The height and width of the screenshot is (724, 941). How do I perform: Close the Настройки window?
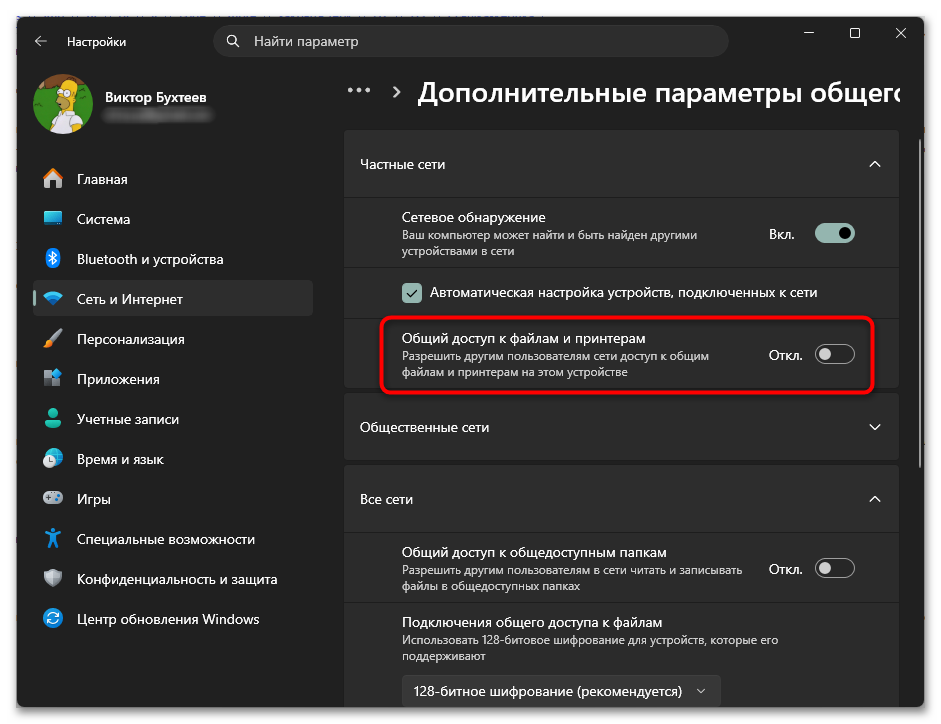tap(900, 33)
